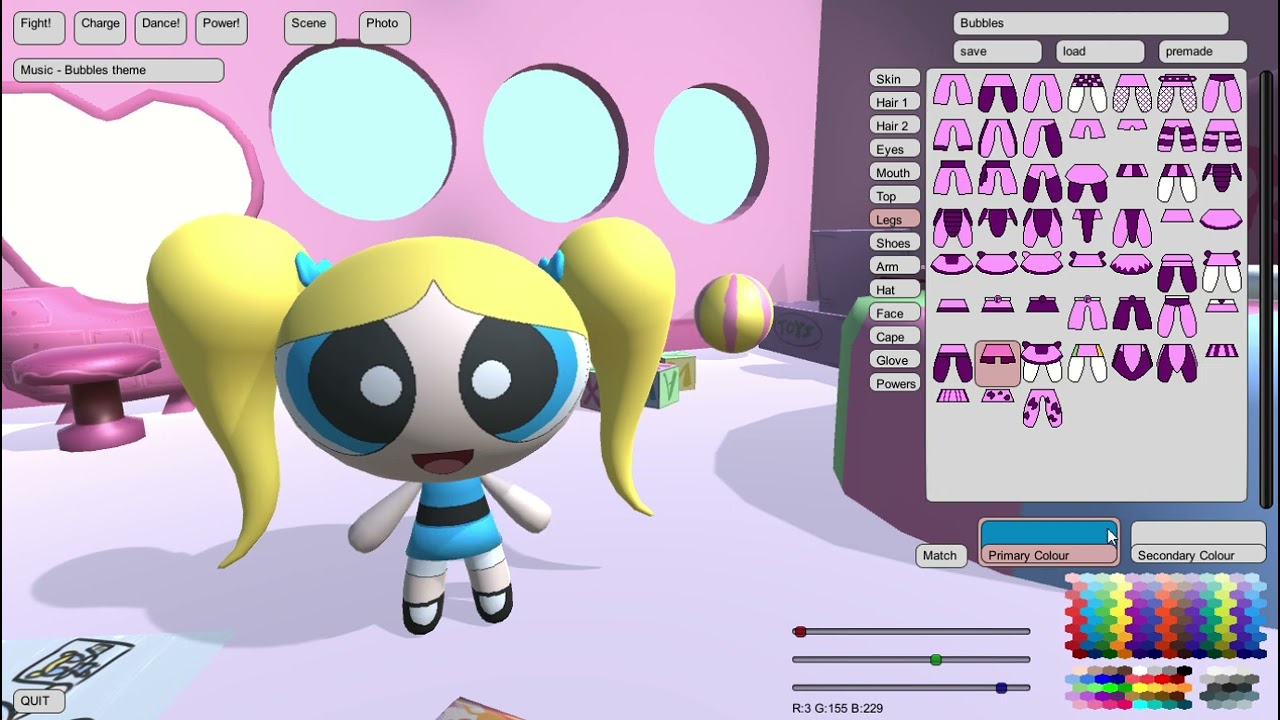Screen dimensions: 1280x720
Task: Trigger the Charge animation
Action: point(100,26)
